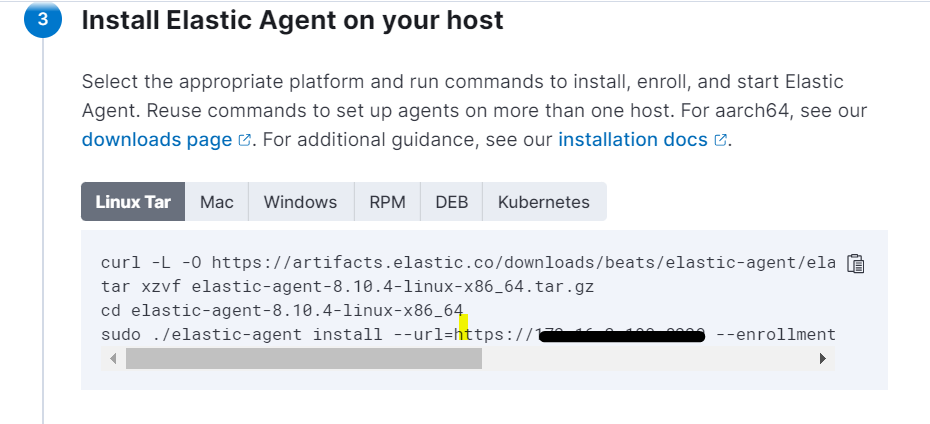
Task: Open the RPM platform tab
Action: click(x=387, y=202)
